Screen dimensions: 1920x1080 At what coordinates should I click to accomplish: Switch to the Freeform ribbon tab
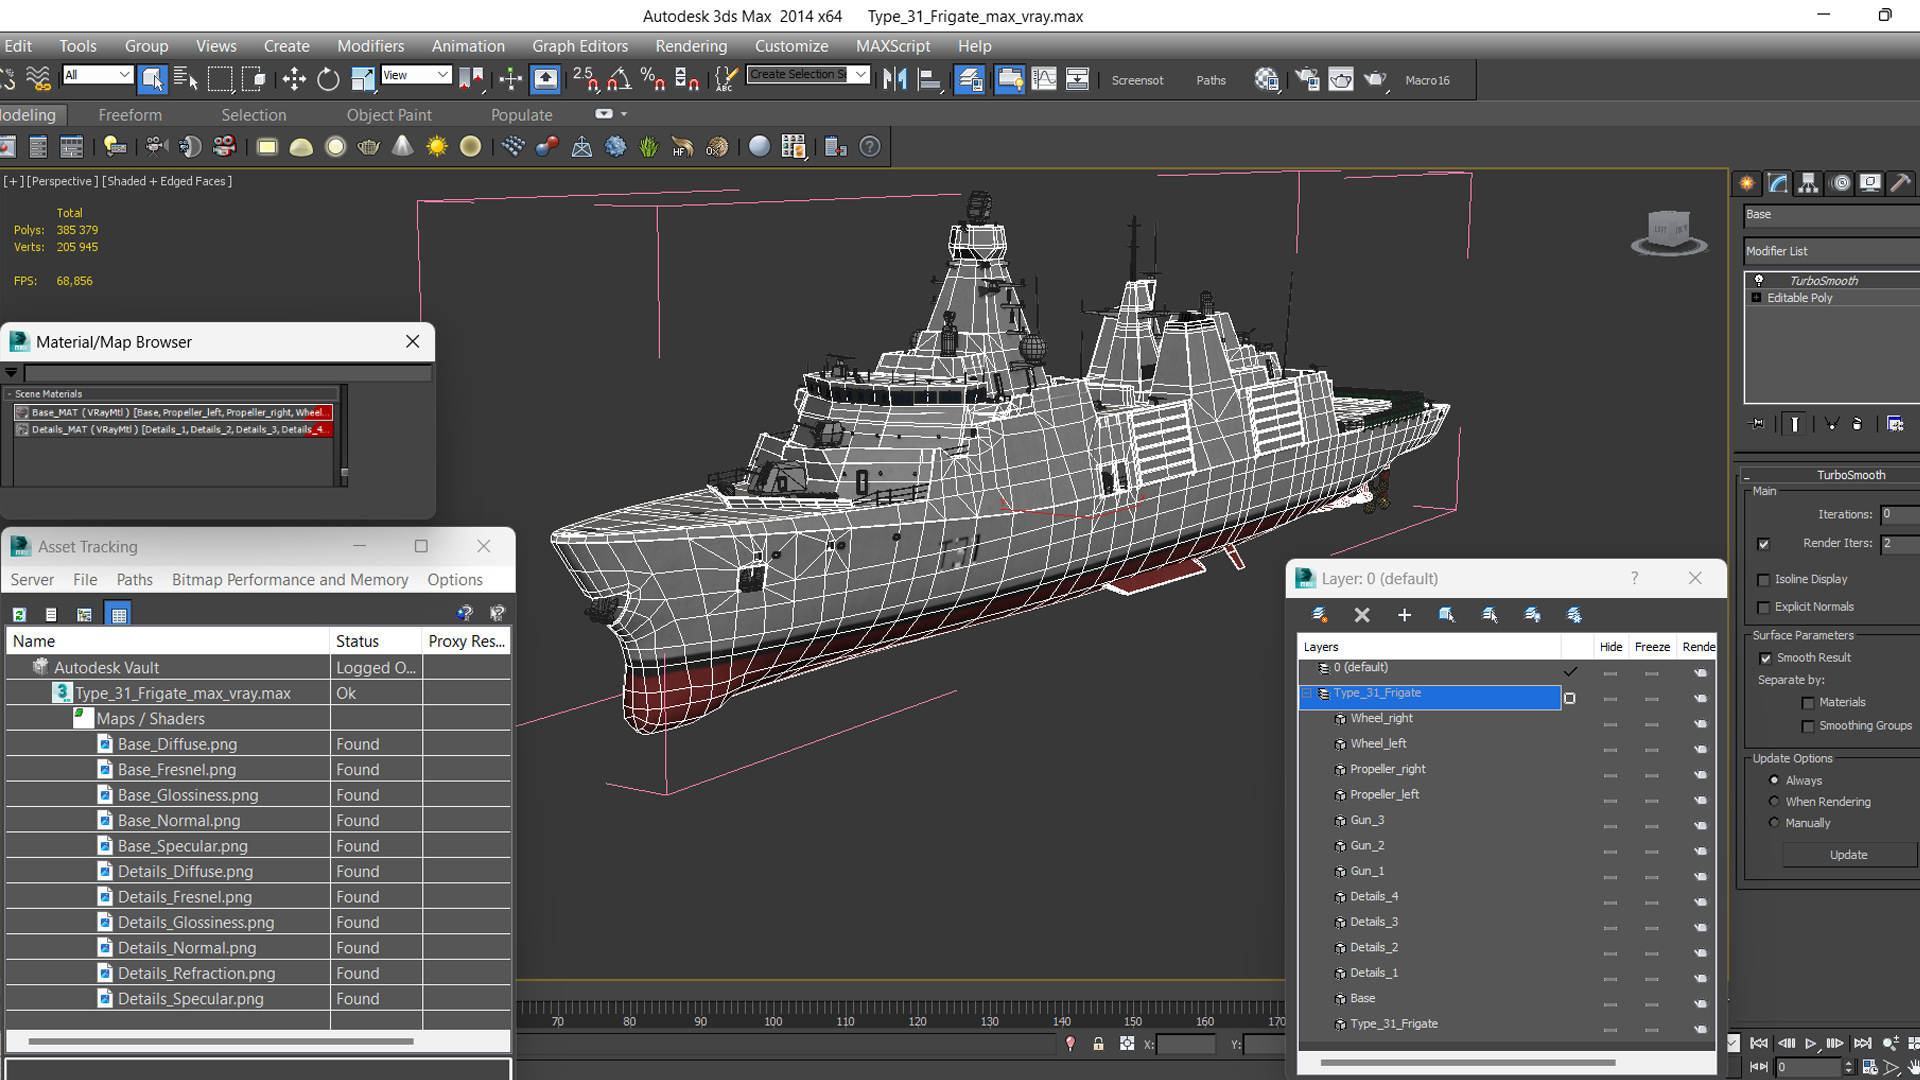pyautogui.click(x=130, y=115)
